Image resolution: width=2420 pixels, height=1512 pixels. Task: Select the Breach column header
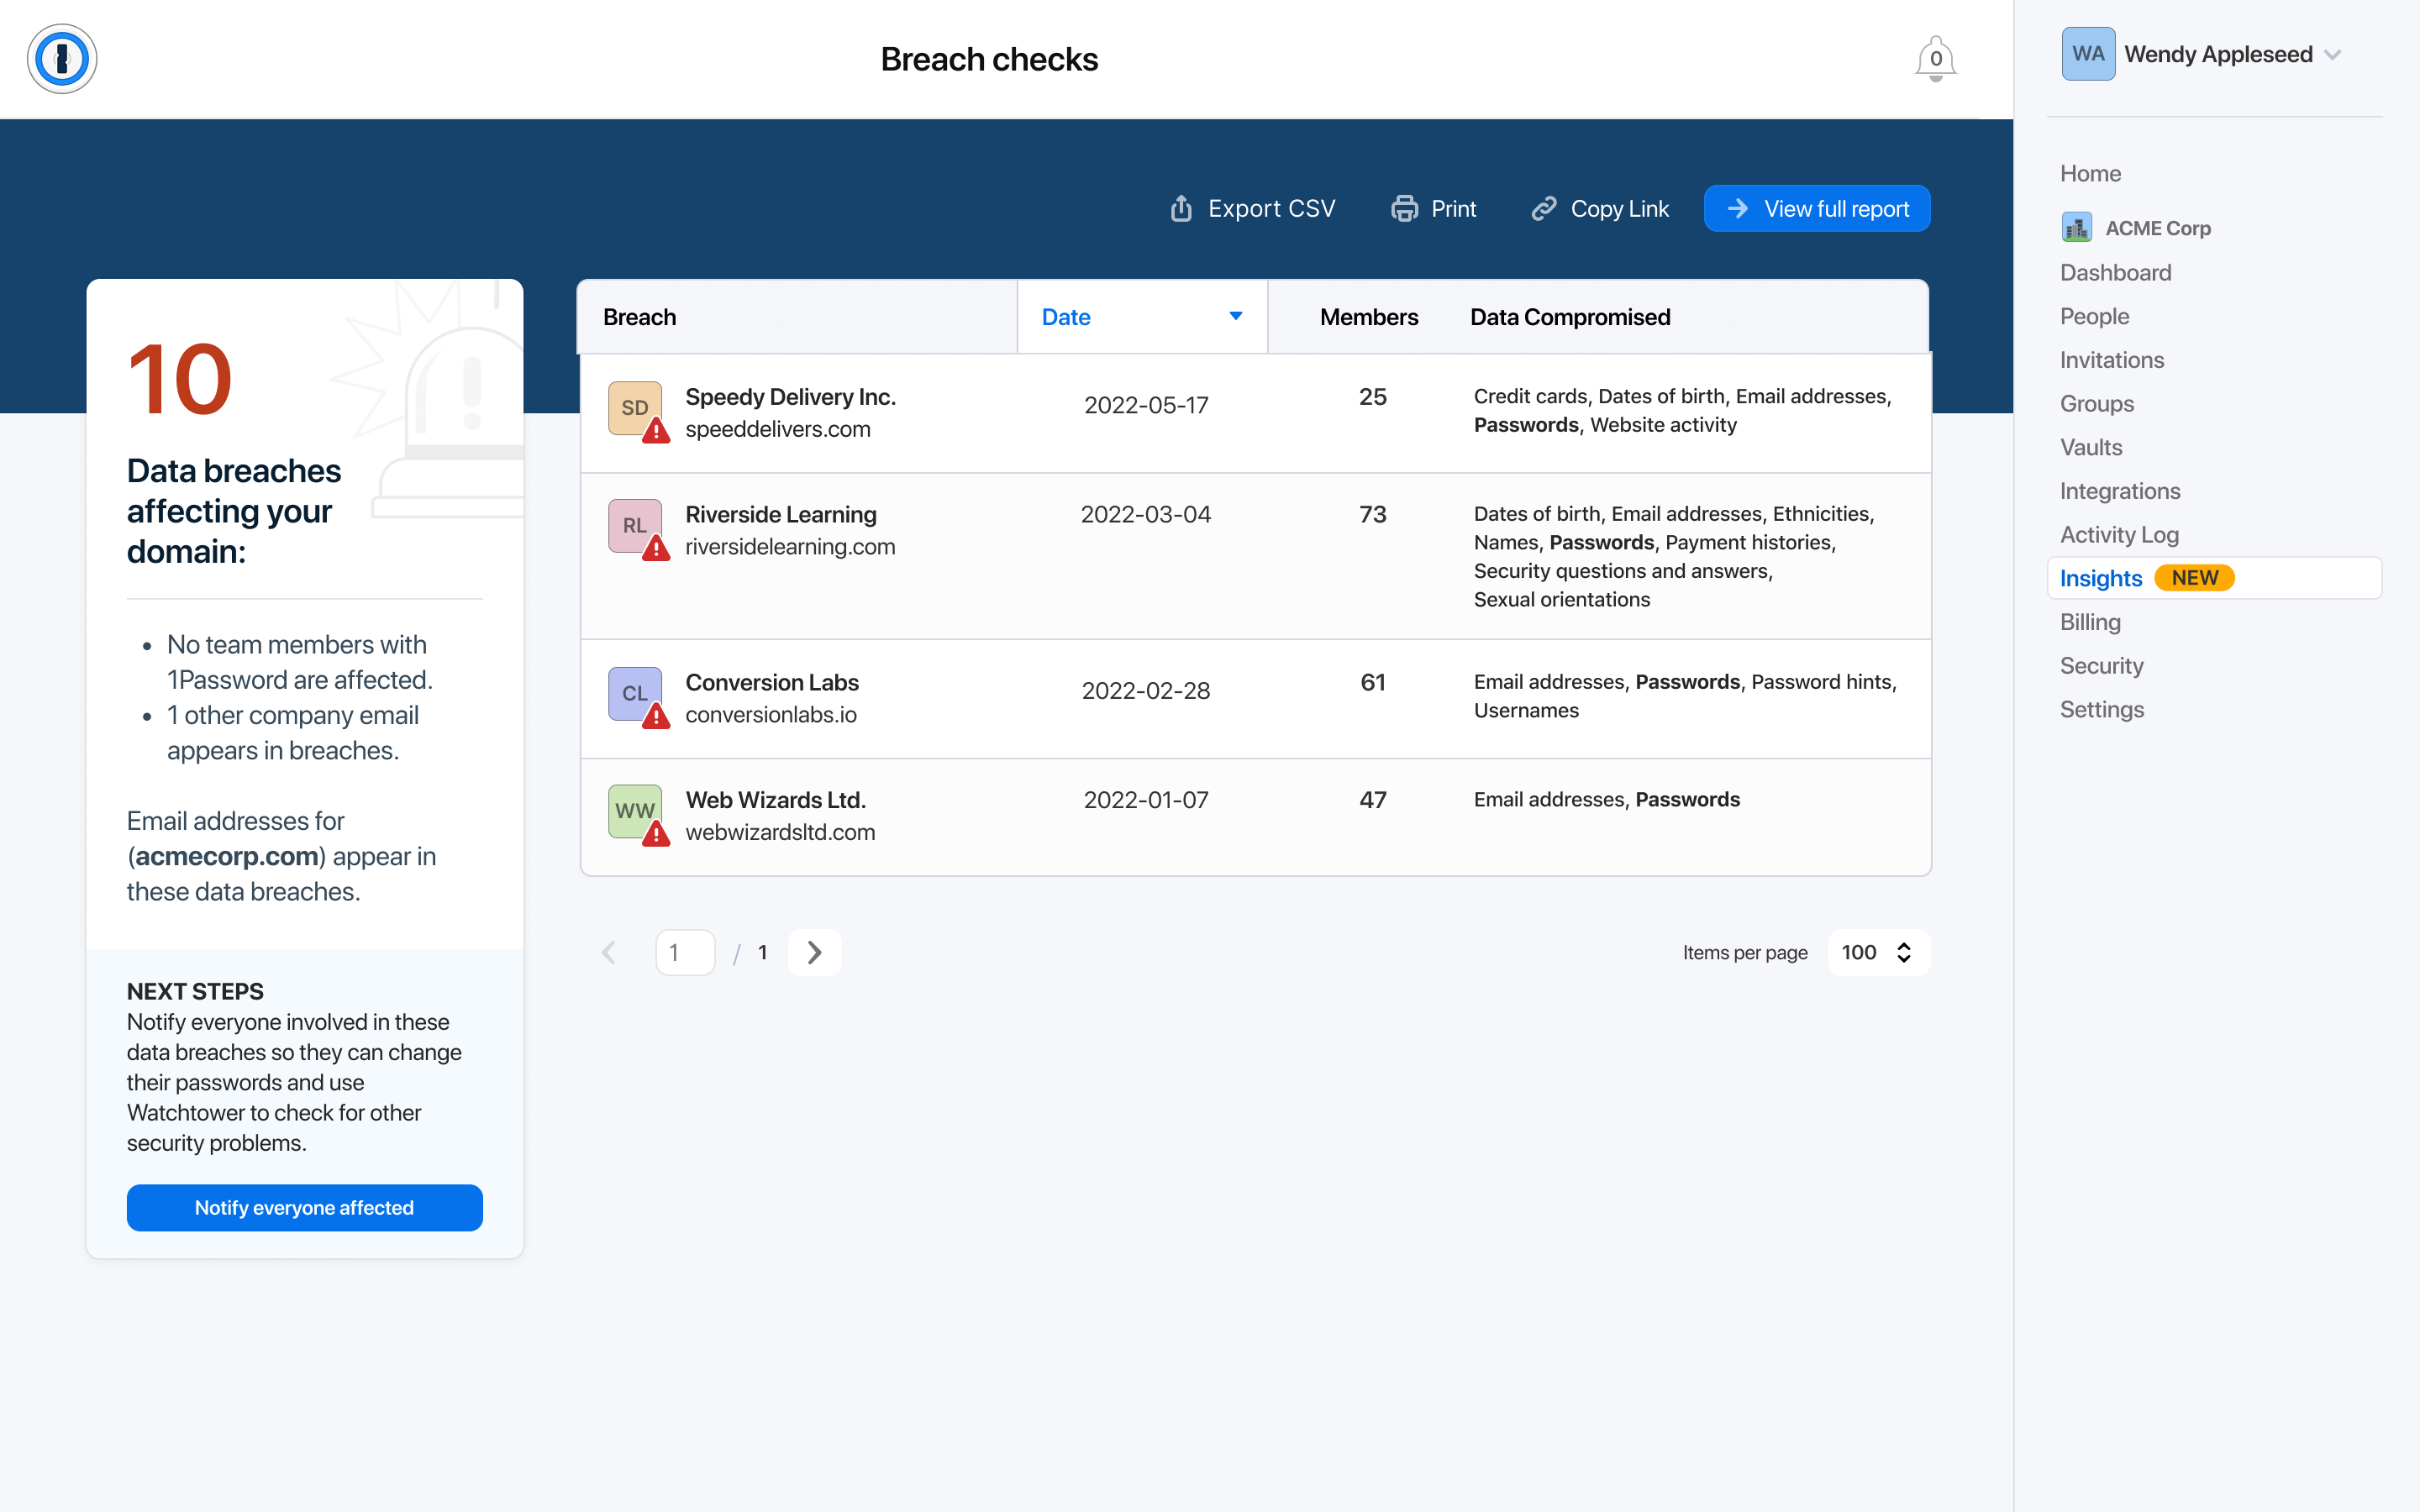click(640, 316)
